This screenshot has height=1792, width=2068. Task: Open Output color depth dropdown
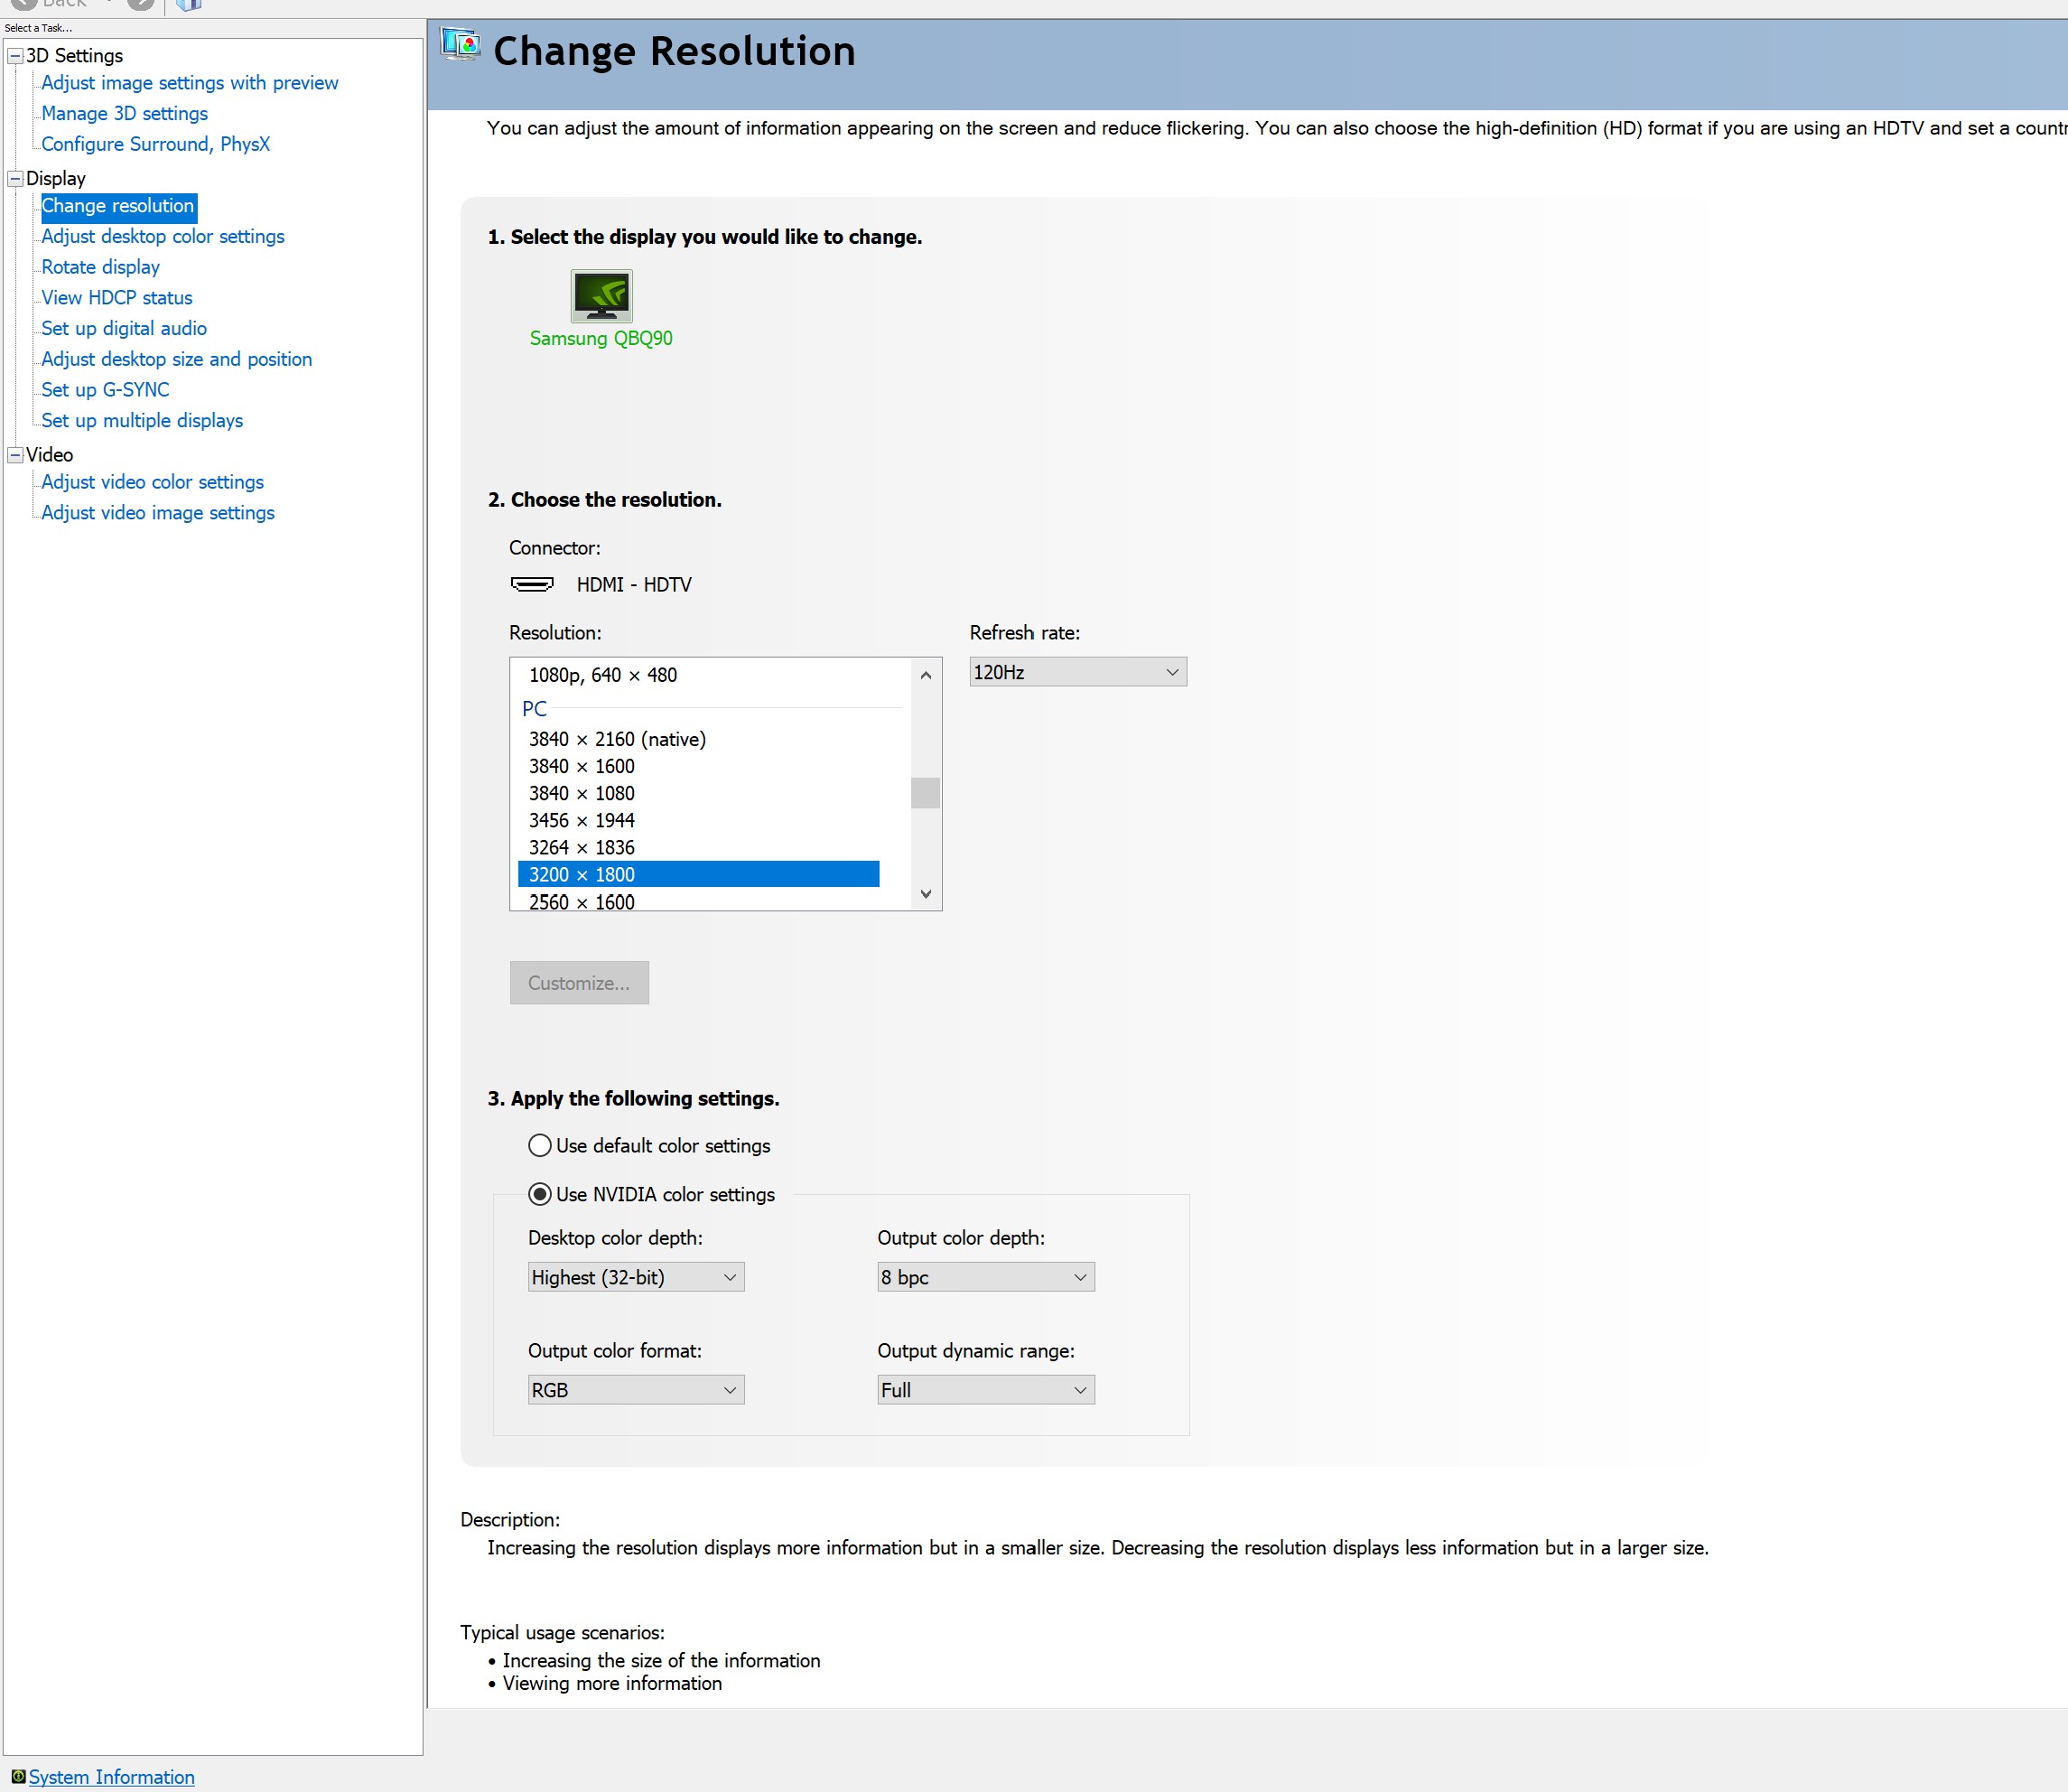tap(985, 1277)
